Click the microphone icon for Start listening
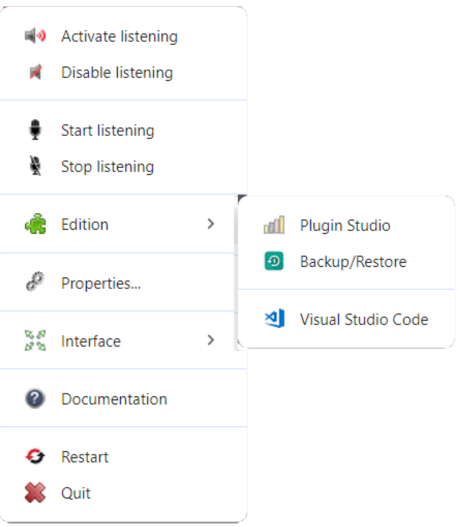This screenshot has height=527, width=459. [x=35, y=130]
